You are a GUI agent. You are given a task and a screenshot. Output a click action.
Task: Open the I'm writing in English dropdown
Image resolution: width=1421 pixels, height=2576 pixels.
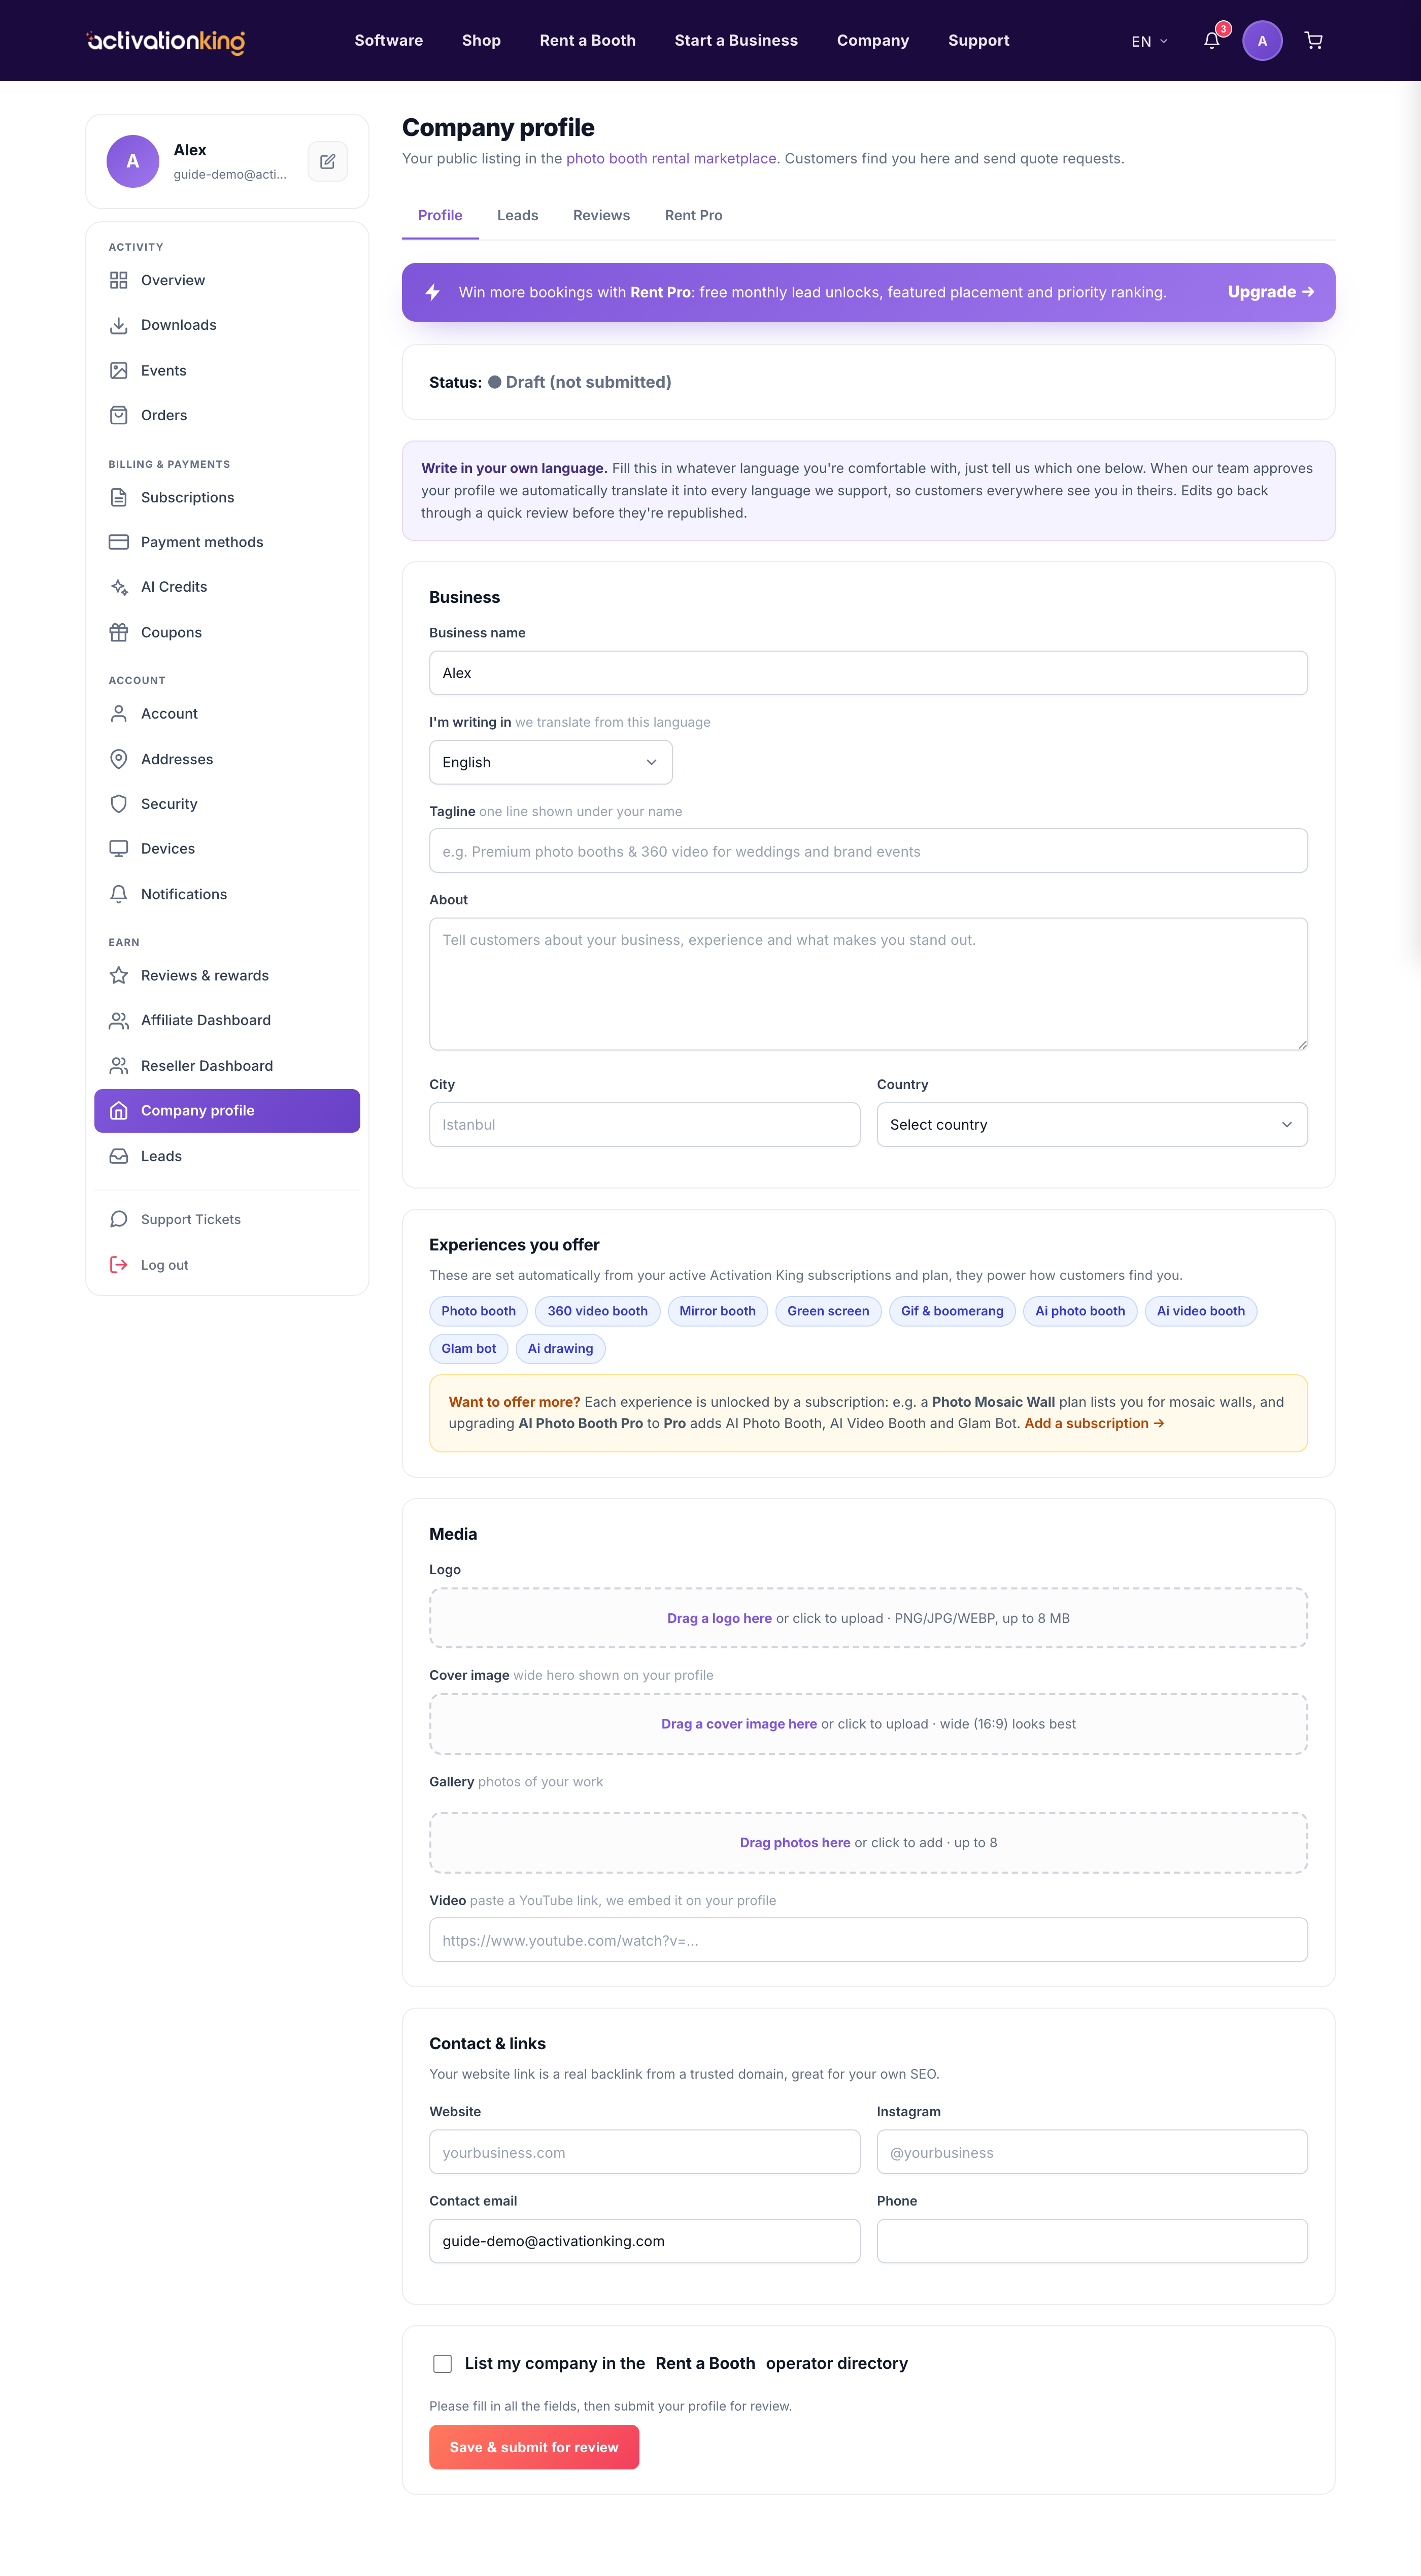[551, 762]
